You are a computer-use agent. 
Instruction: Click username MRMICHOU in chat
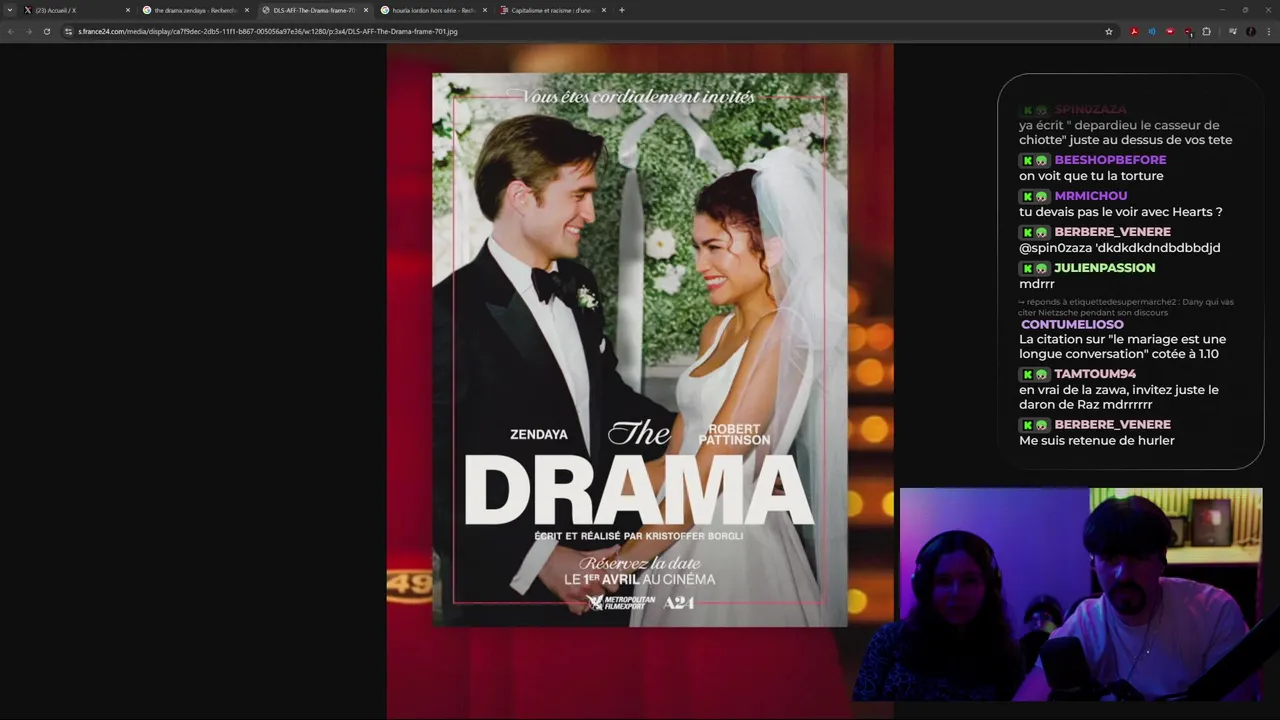pyautogui.click(x=1091, y=196)
